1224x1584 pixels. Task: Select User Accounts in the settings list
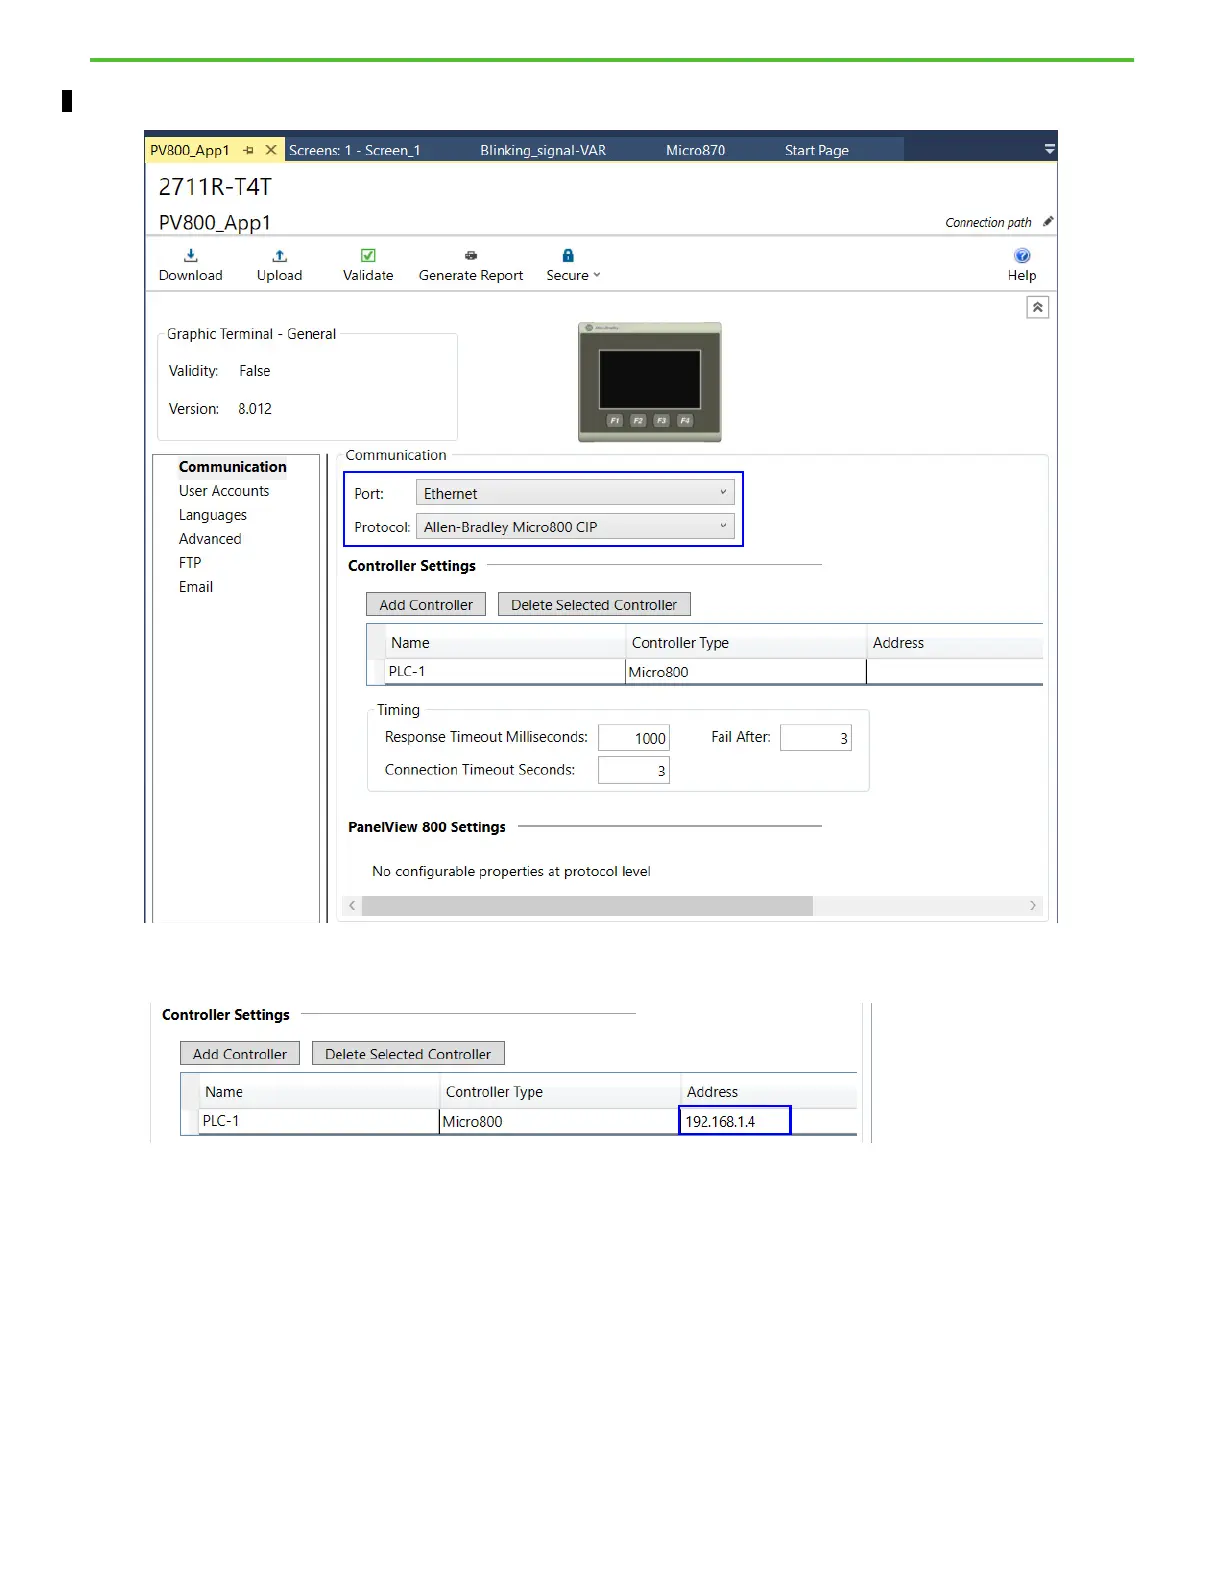click(224, 491)
